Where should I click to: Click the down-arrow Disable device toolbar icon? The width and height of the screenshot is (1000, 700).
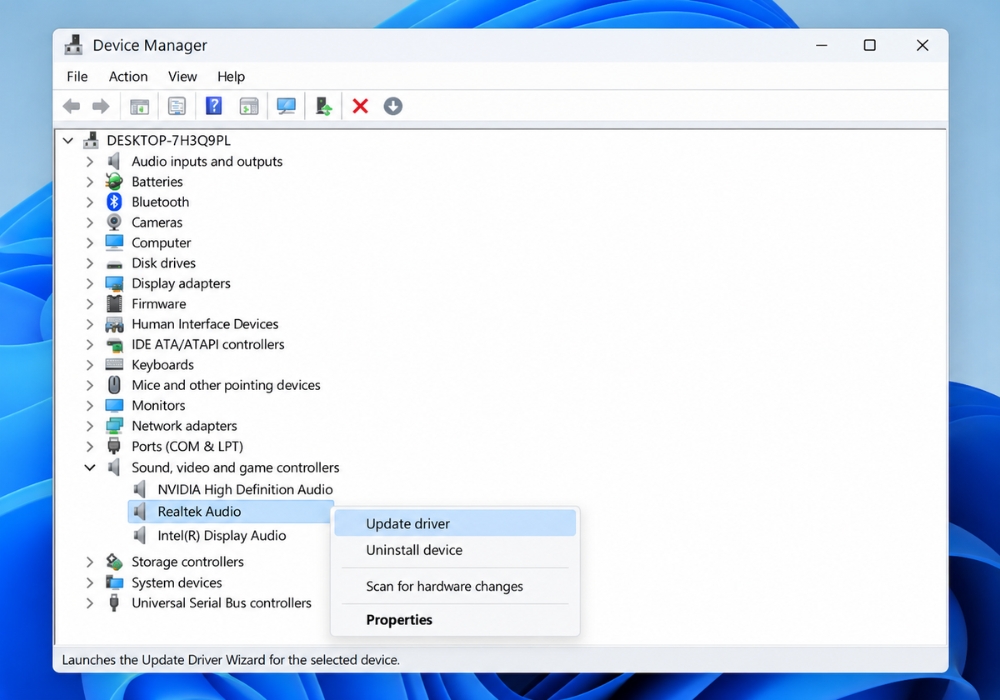point(393,106)
